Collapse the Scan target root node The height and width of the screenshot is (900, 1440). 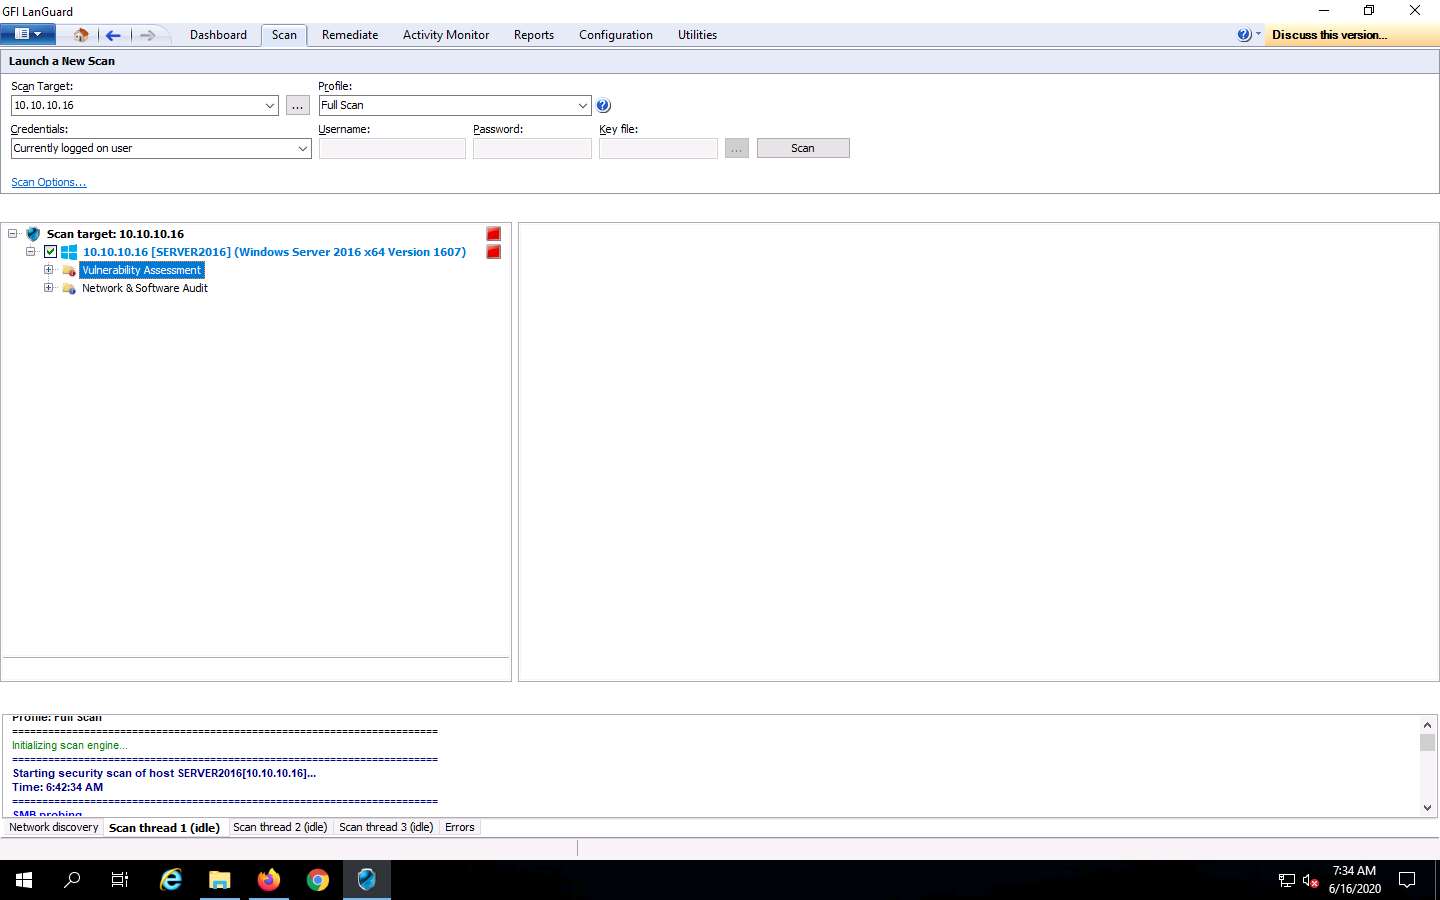[x=13, y=234]
